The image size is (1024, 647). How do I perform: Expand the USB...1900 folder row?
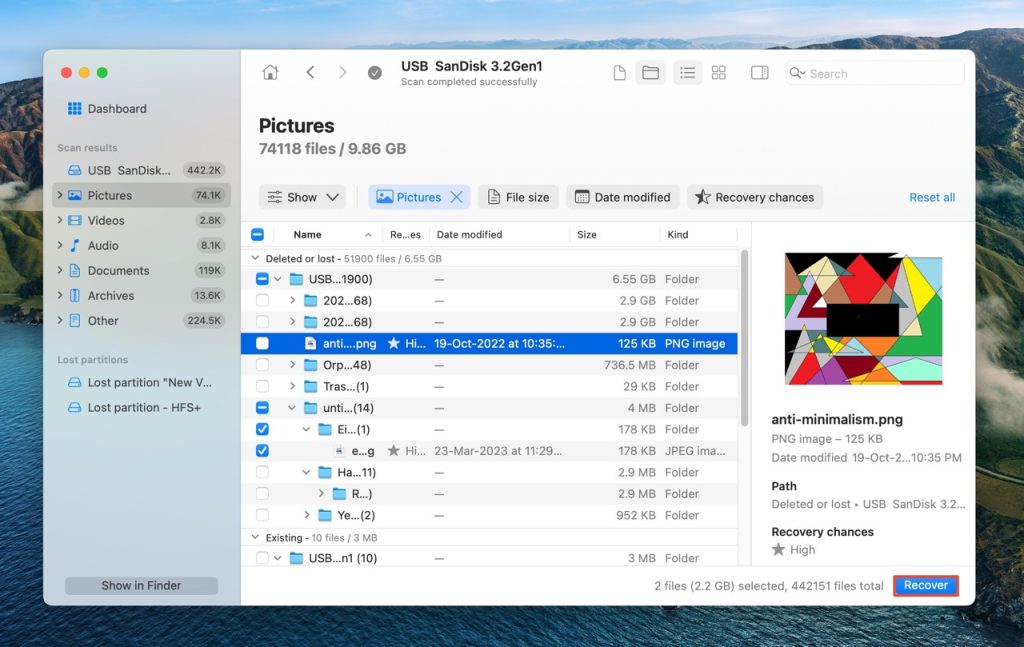pyautogui.click(x=279, y=279)
